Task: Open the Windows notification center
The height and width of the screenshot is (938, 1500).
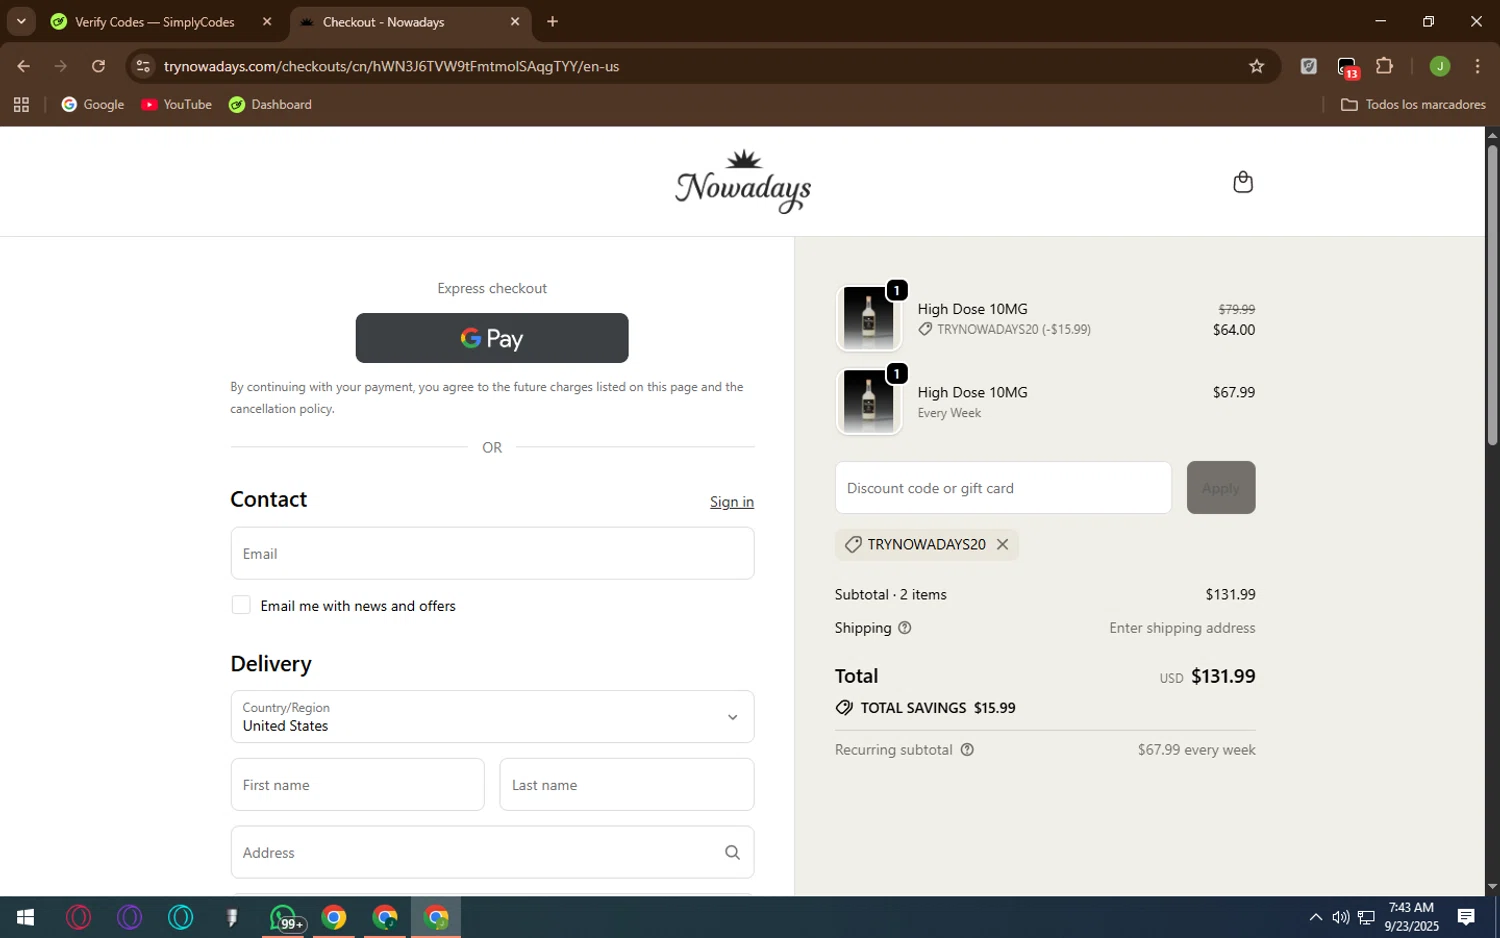Action: (1467, 917)
